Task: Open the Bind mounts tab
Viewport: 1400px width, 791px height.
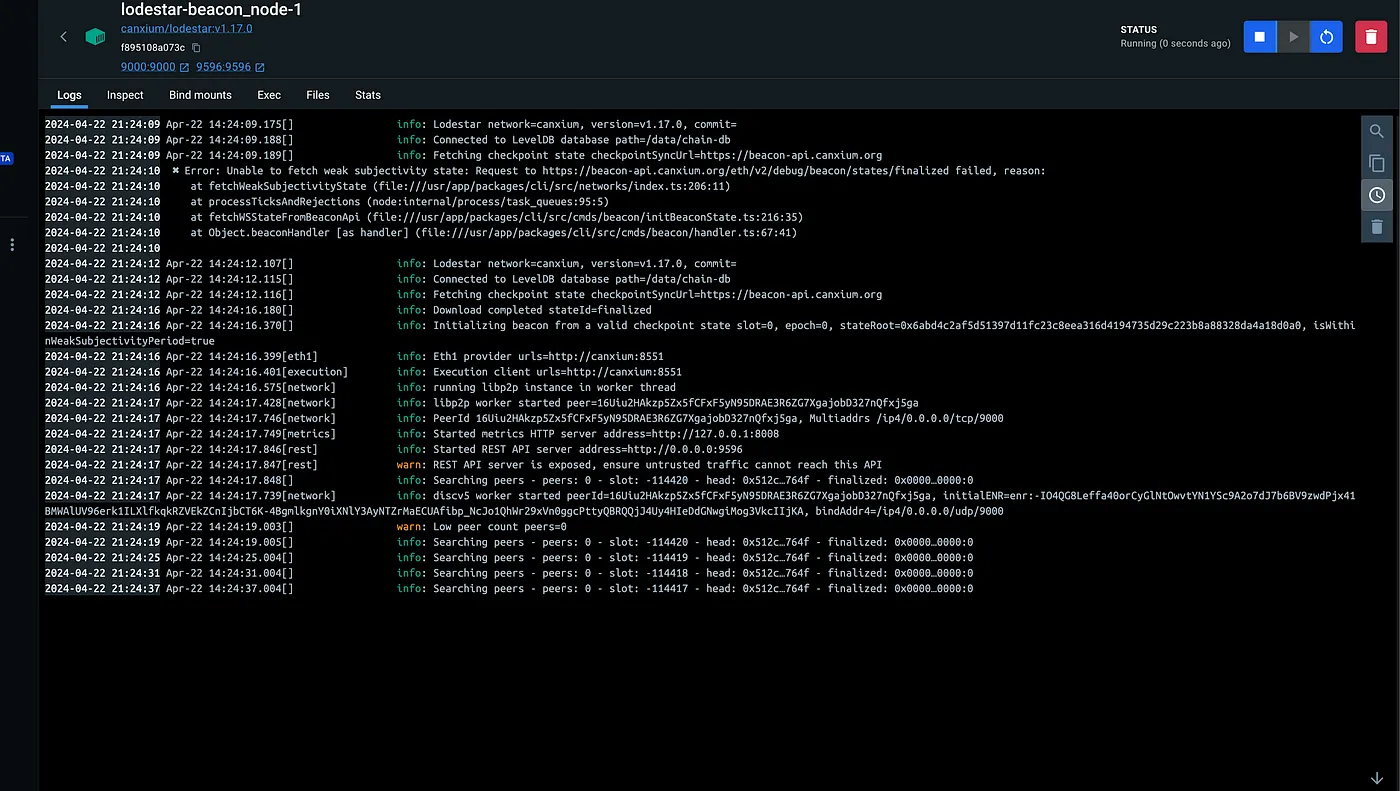Action: 200,95
